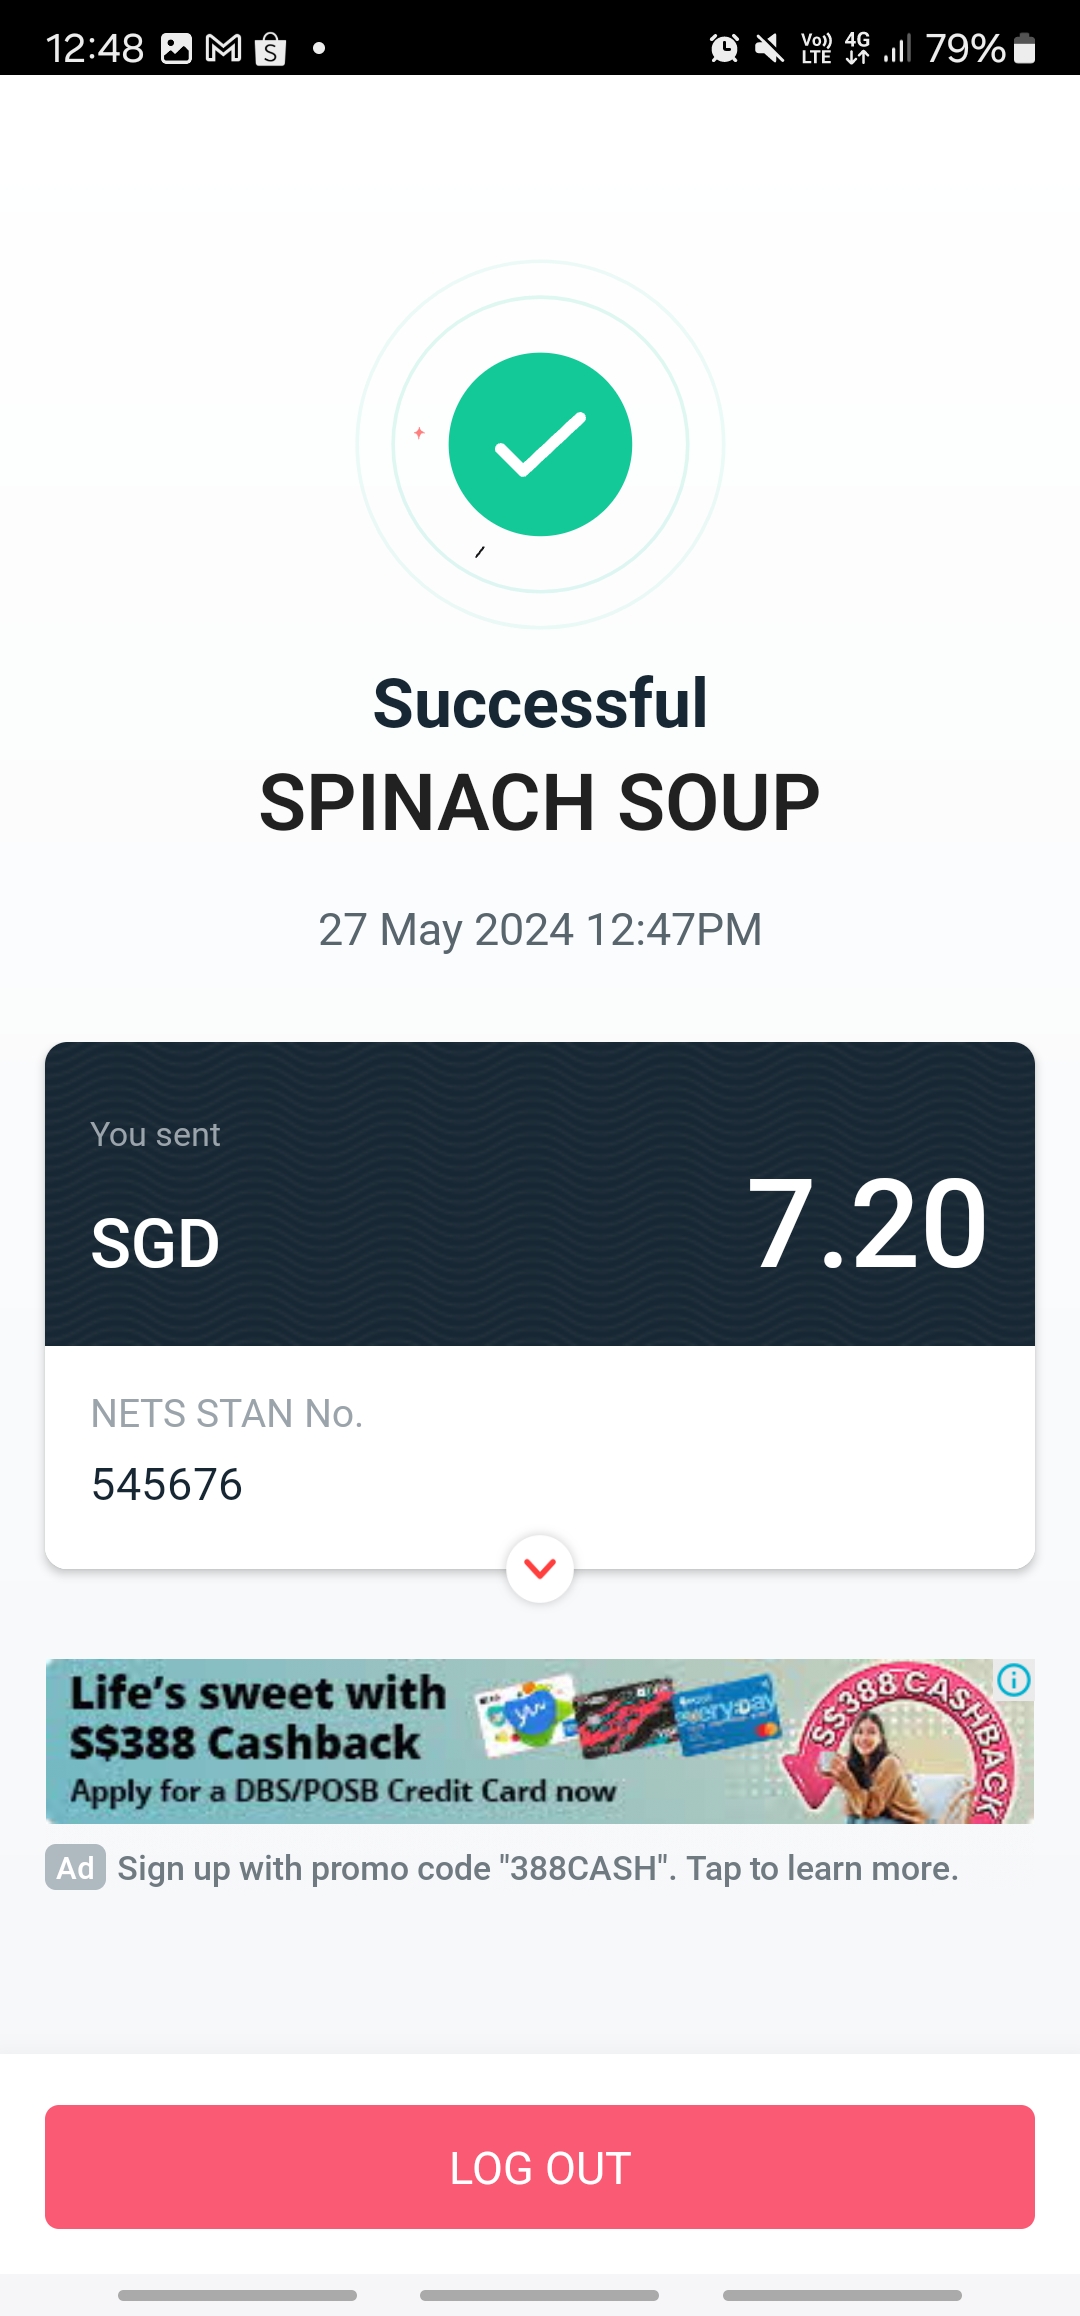Expand transaction details with red chevron
Viewport: 1080px width, 2316px height.
pos(540,1568)
